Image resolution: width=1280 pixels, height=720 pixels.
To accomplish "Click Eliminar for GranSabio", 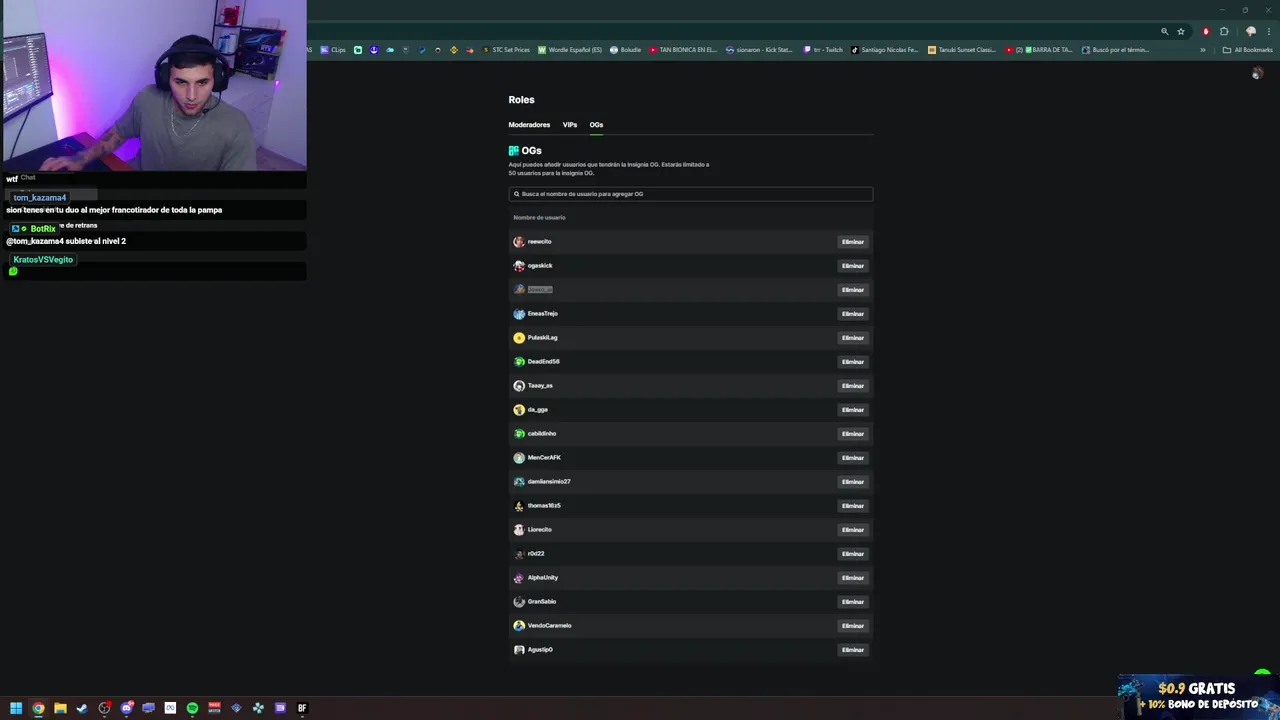I will [852, 602].
